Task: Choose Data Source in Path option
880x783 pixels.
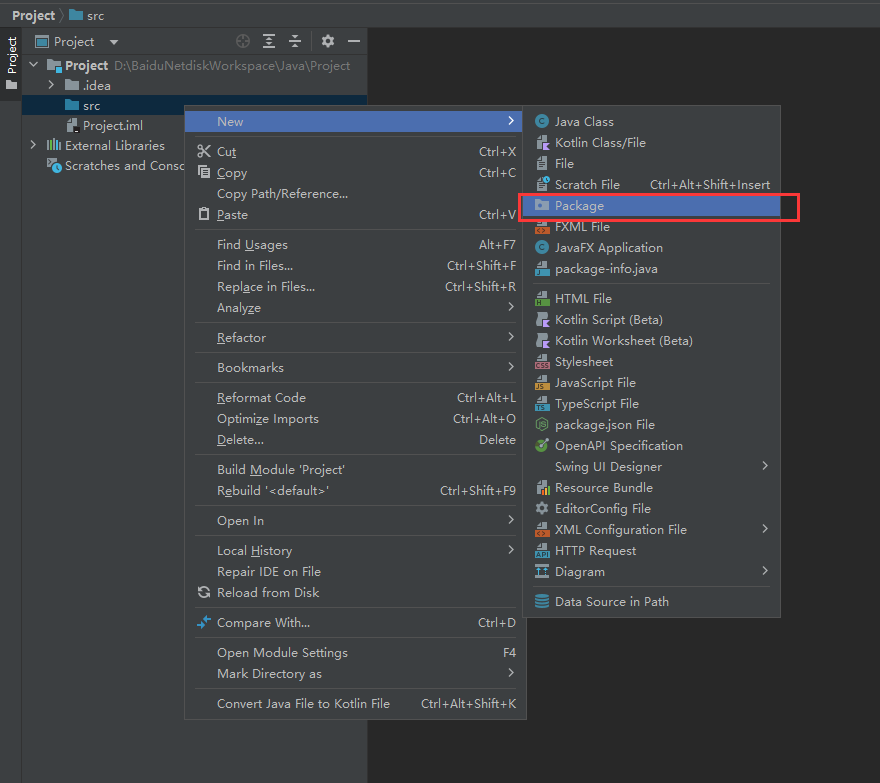Action: coord(611,601)
